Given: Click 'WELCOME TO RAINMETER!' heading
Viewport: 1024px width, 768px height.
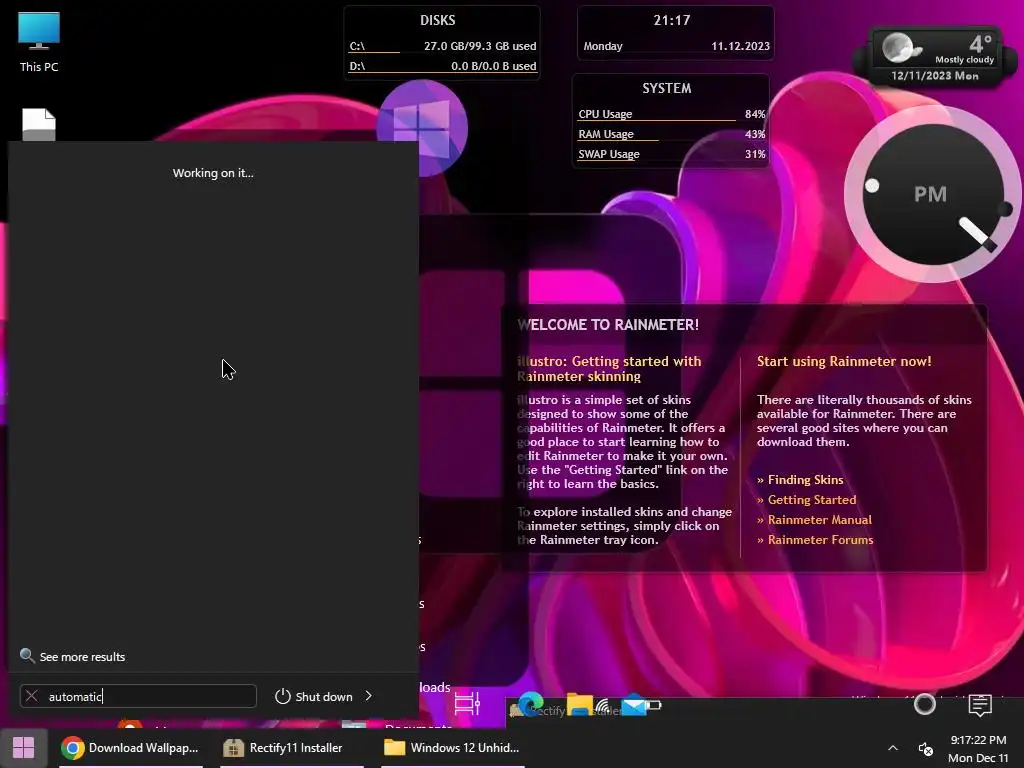Looking at the screenshot, I should pyautogui.click(x=608, y=325).
